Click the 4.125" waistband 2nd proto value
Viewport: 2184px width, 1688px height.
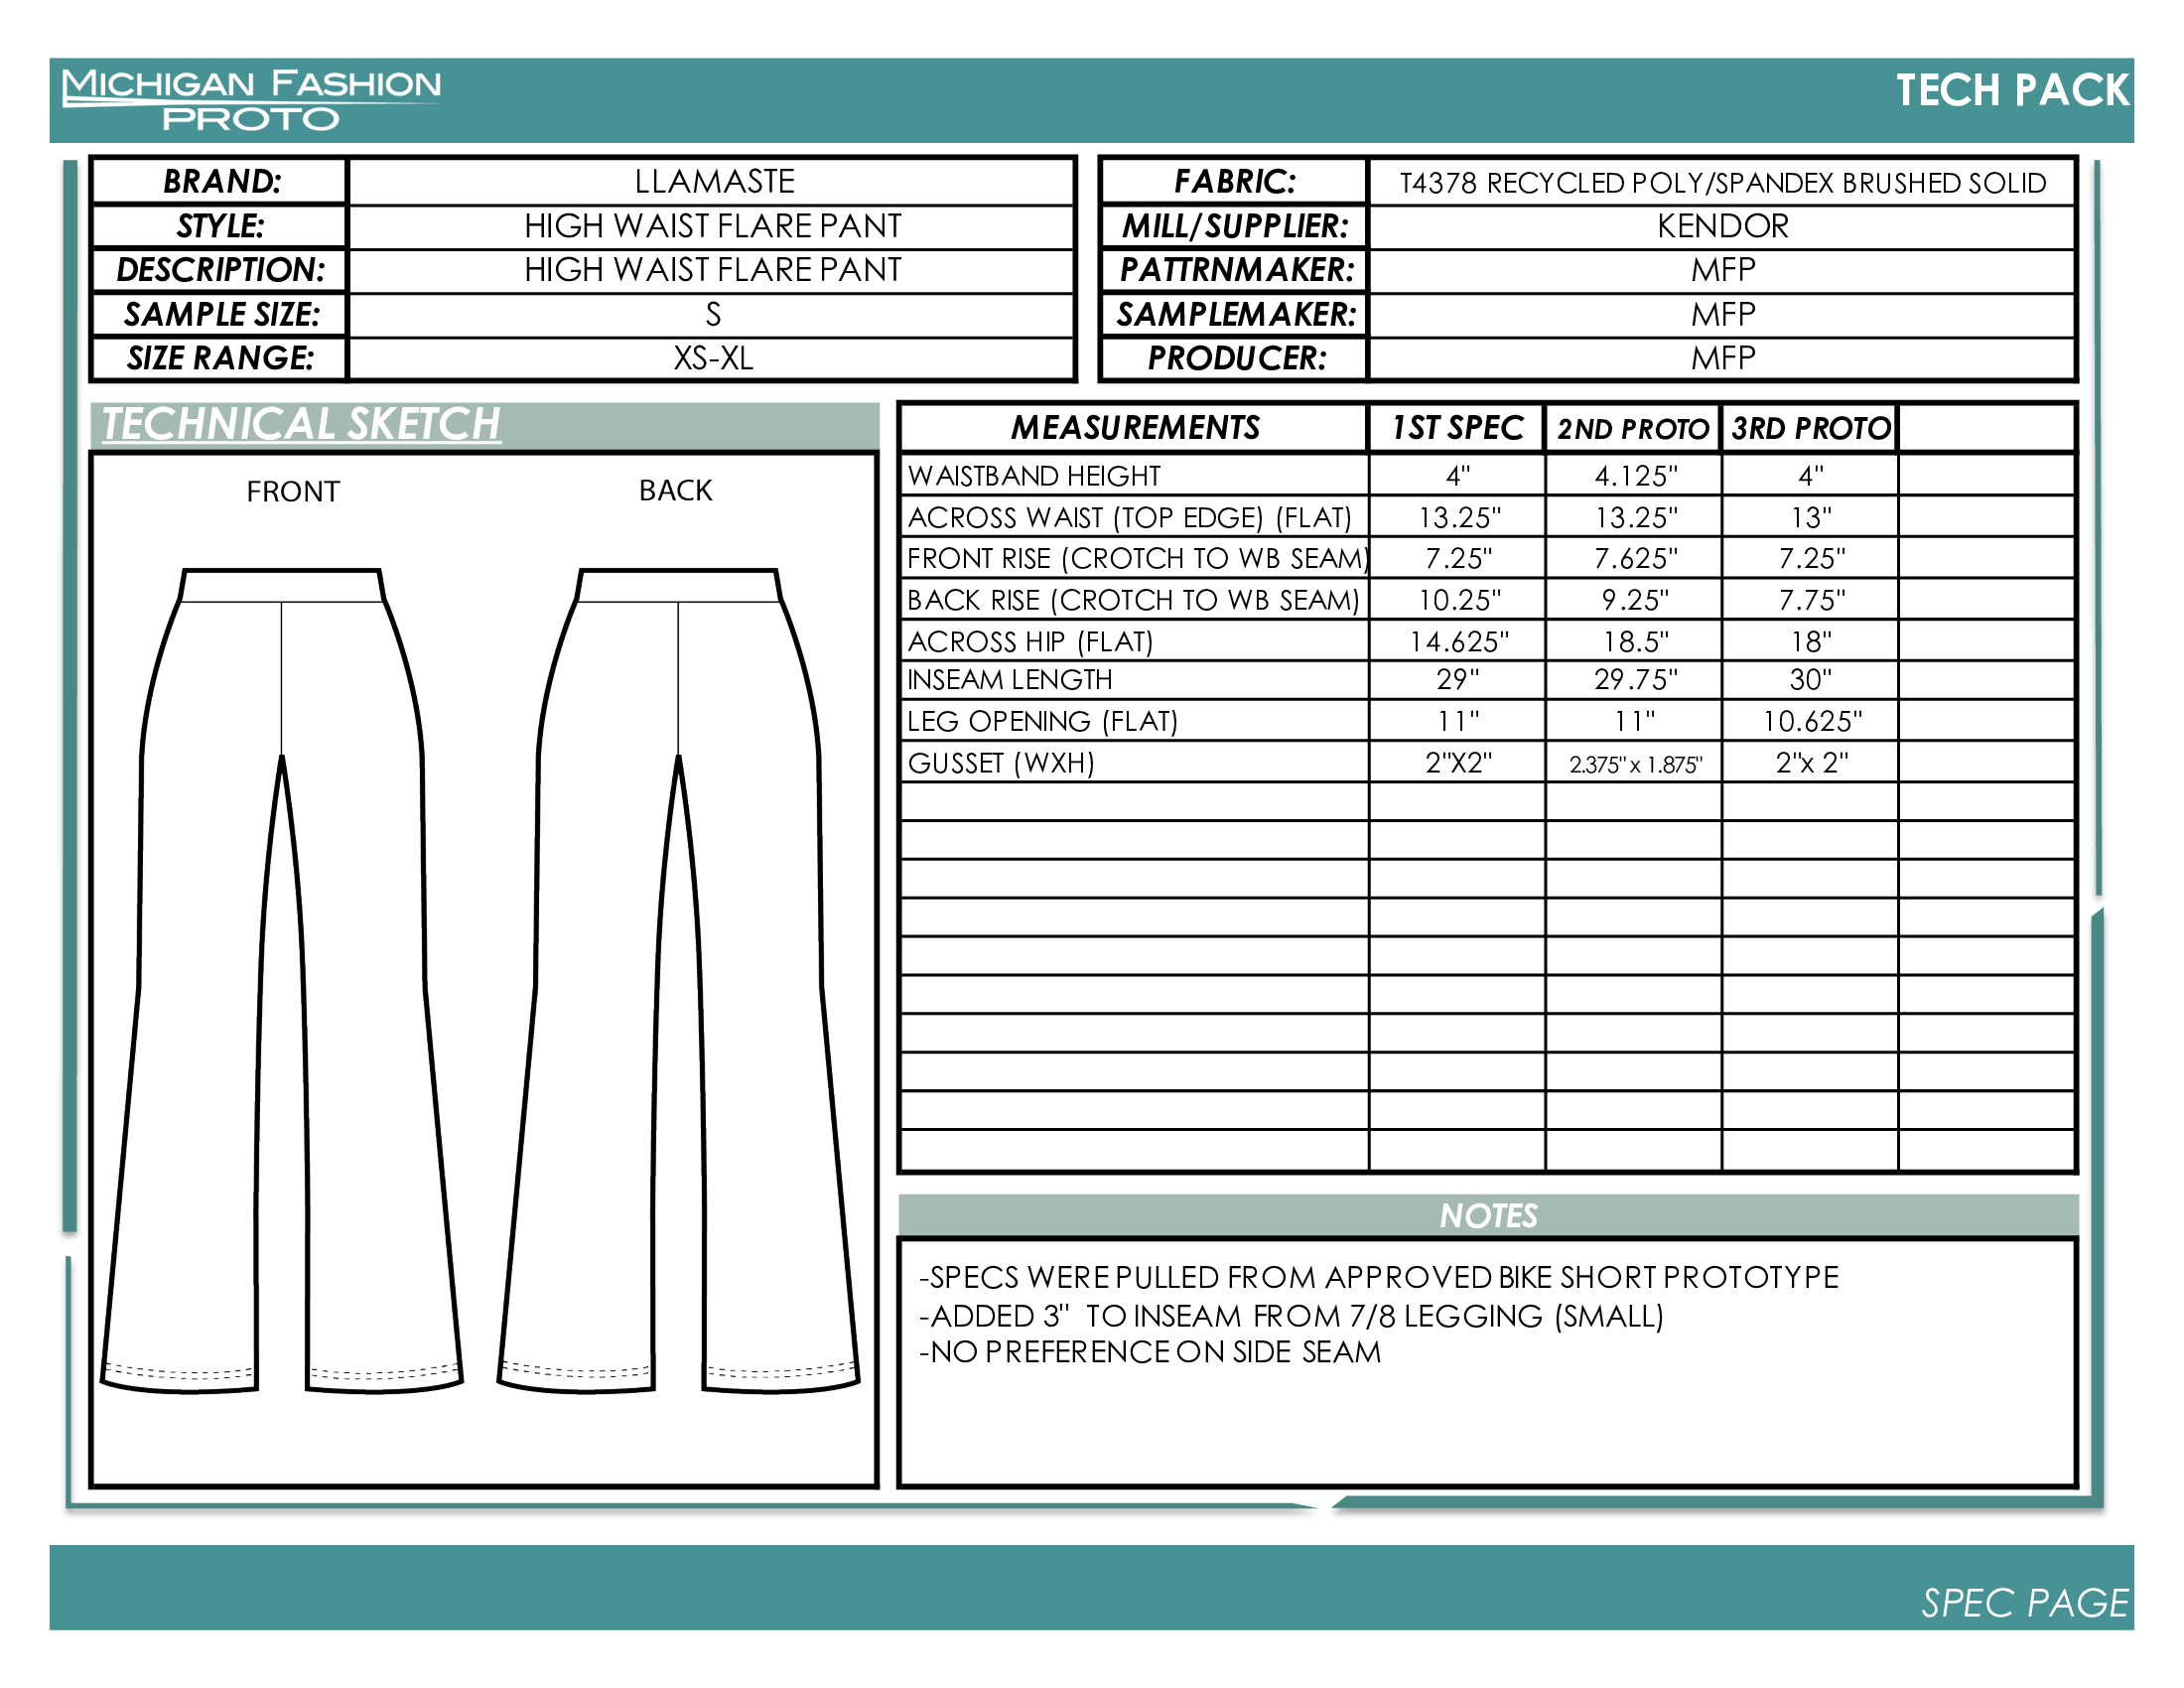pos(1635,476)
